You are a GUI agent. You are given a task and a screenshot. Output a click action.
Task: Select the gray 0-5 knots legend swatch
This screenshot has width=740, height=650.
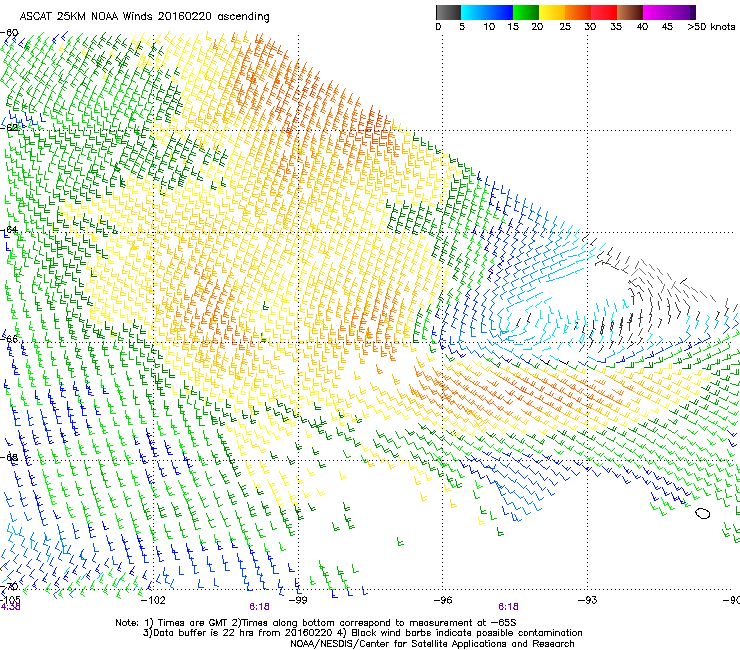point(448,12)
